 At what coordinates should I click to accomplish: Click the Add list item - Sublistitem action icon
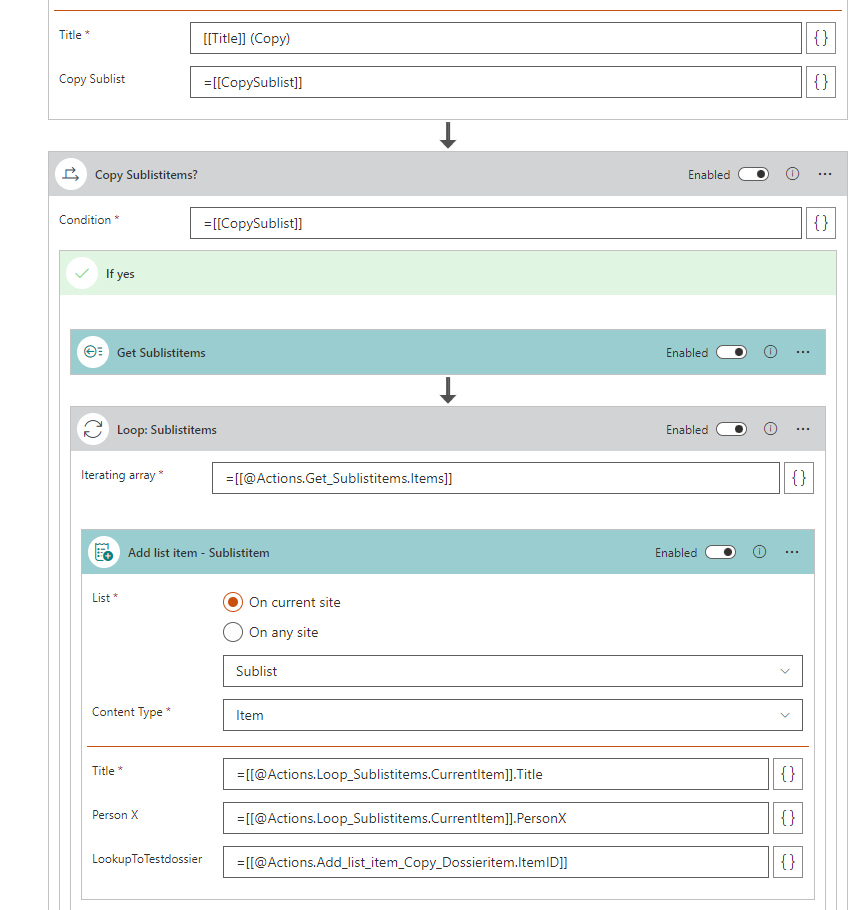click(x=103, y=552)
